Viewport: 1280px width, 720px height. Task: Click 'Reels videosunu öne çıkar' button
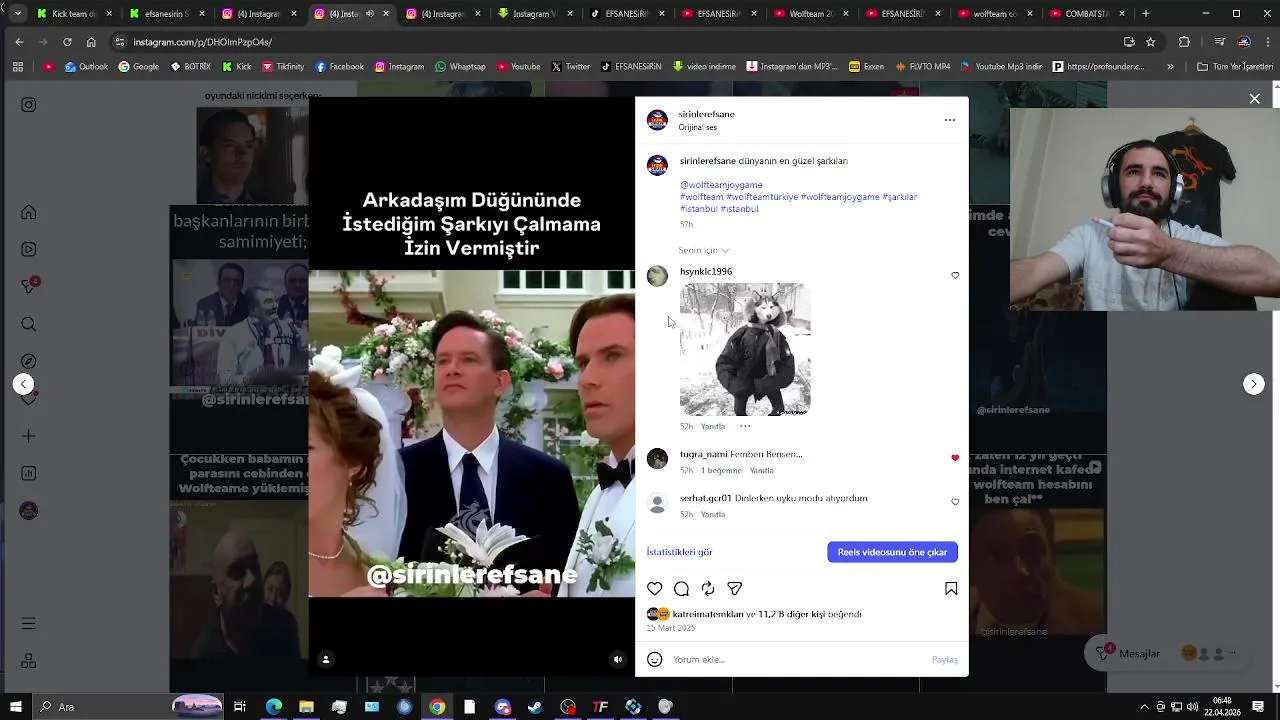[892, 552]
